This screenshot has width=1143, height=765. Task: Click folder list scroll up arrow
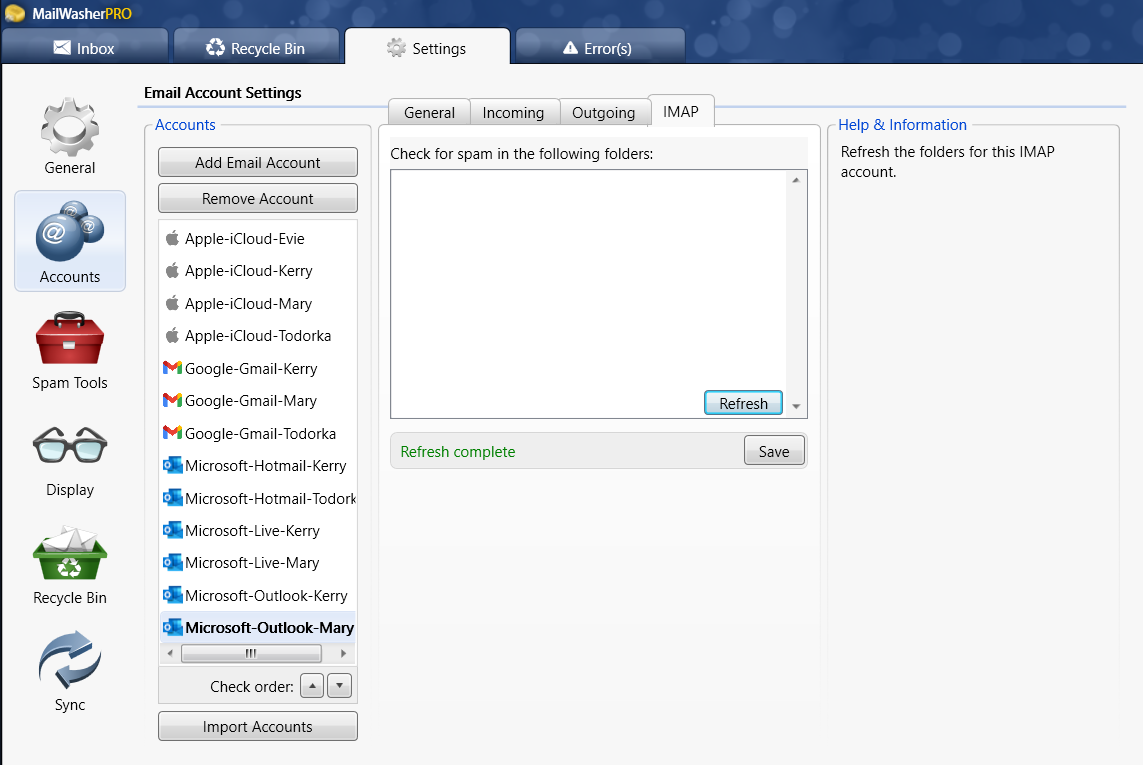click(796, 179)
